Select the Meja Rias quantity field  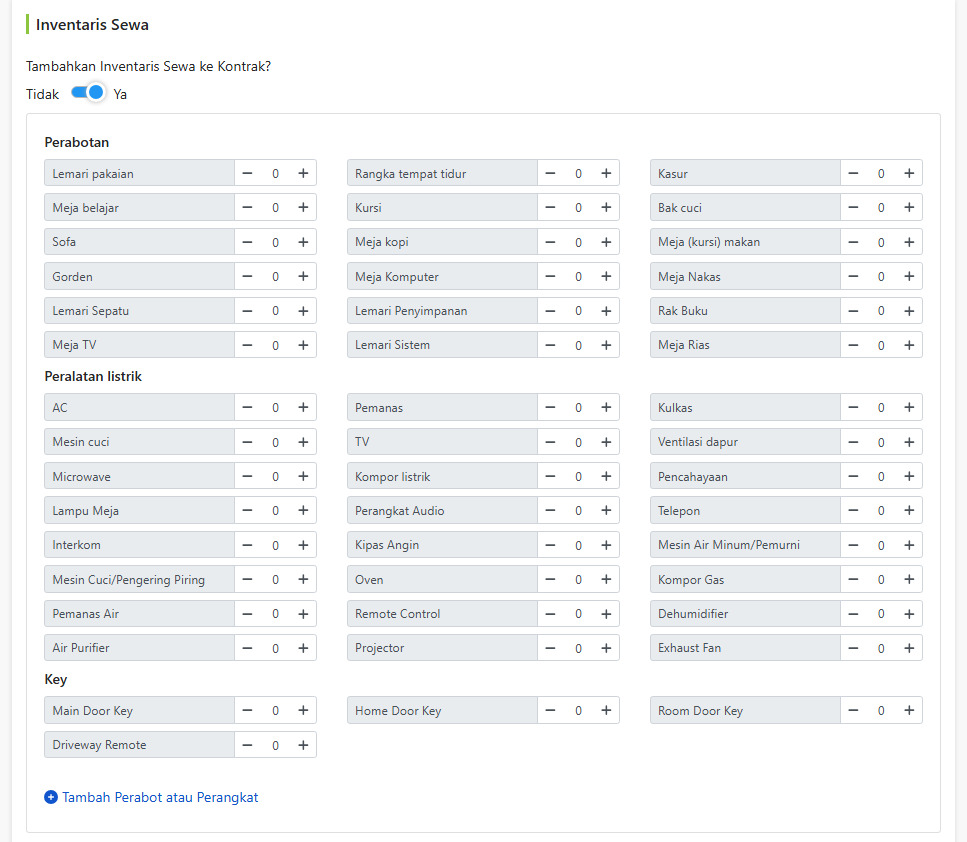881,345
